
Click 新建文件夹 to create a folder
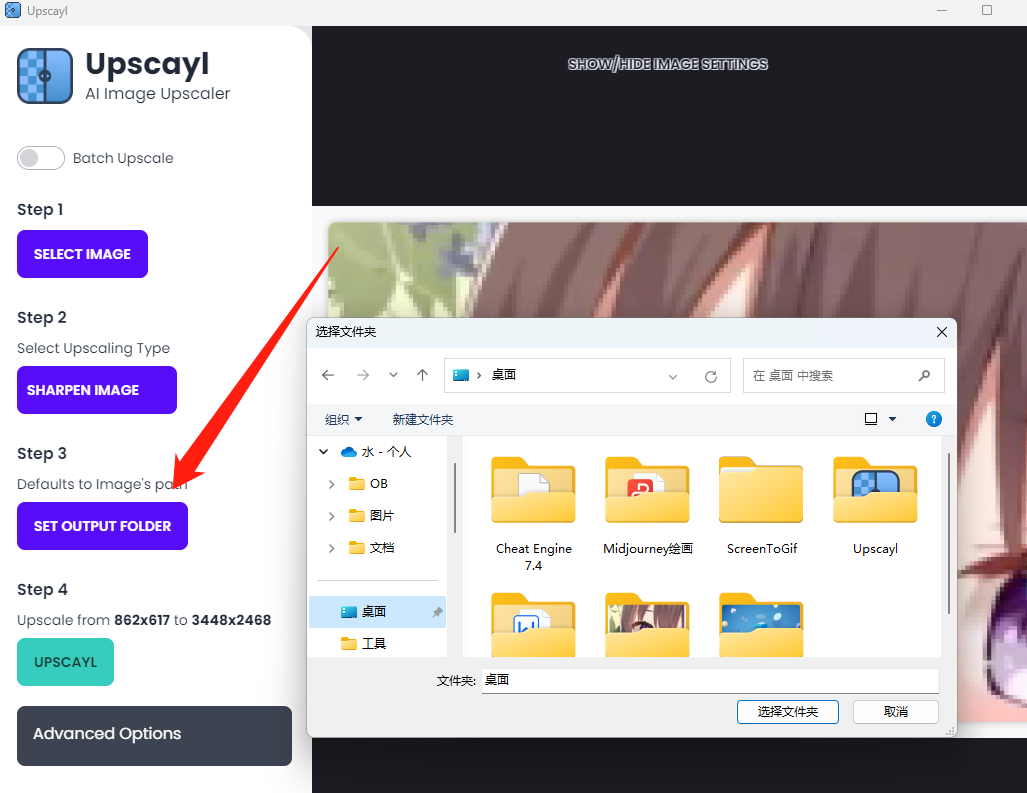tap(422, 420)
